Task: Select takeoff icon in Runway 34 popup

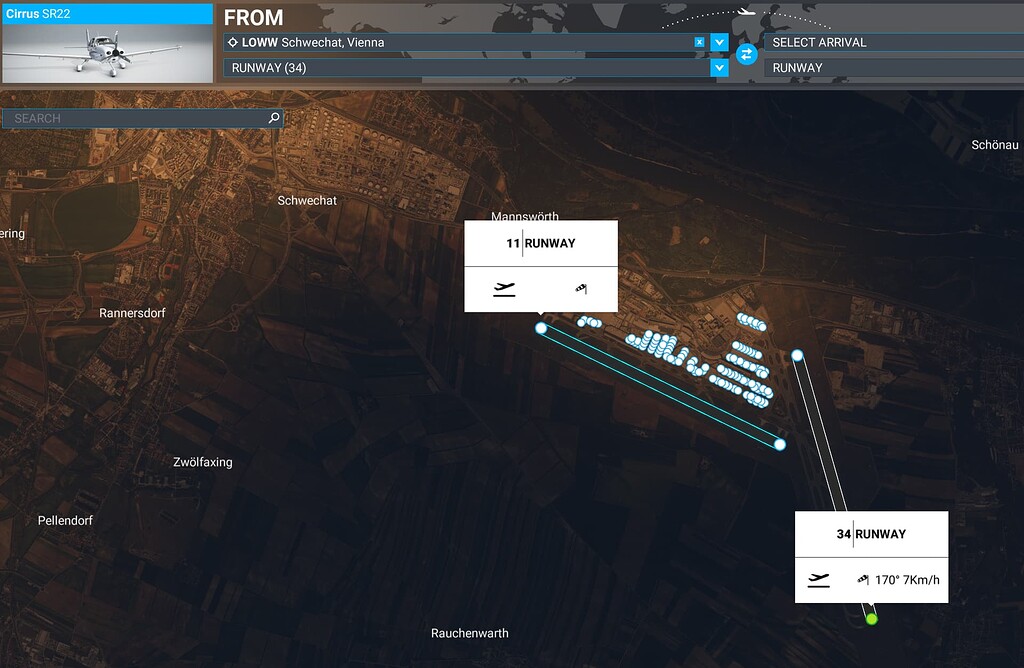Action: [x=818, y=578]
